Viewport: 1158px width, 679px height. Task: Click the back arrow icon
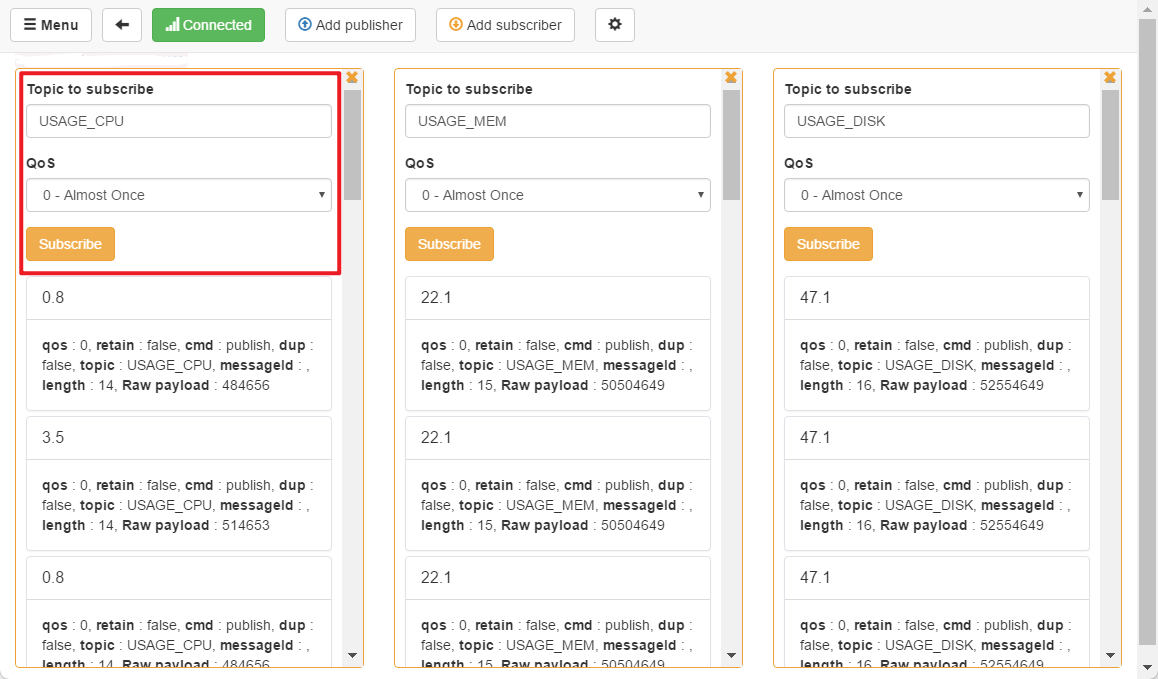click(x=122, y=25)
